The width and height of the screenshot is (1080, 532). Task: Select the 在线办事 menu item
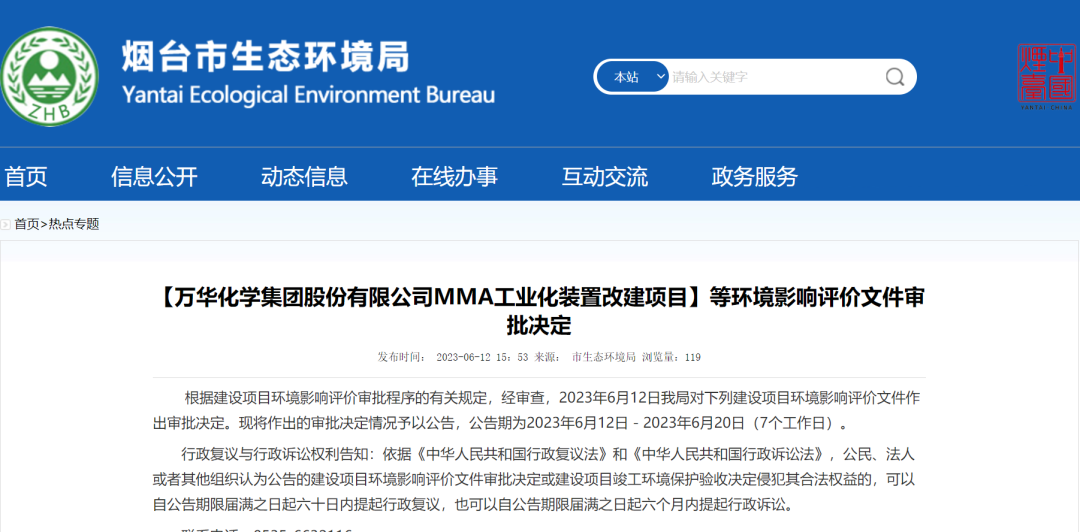(455, 177)
